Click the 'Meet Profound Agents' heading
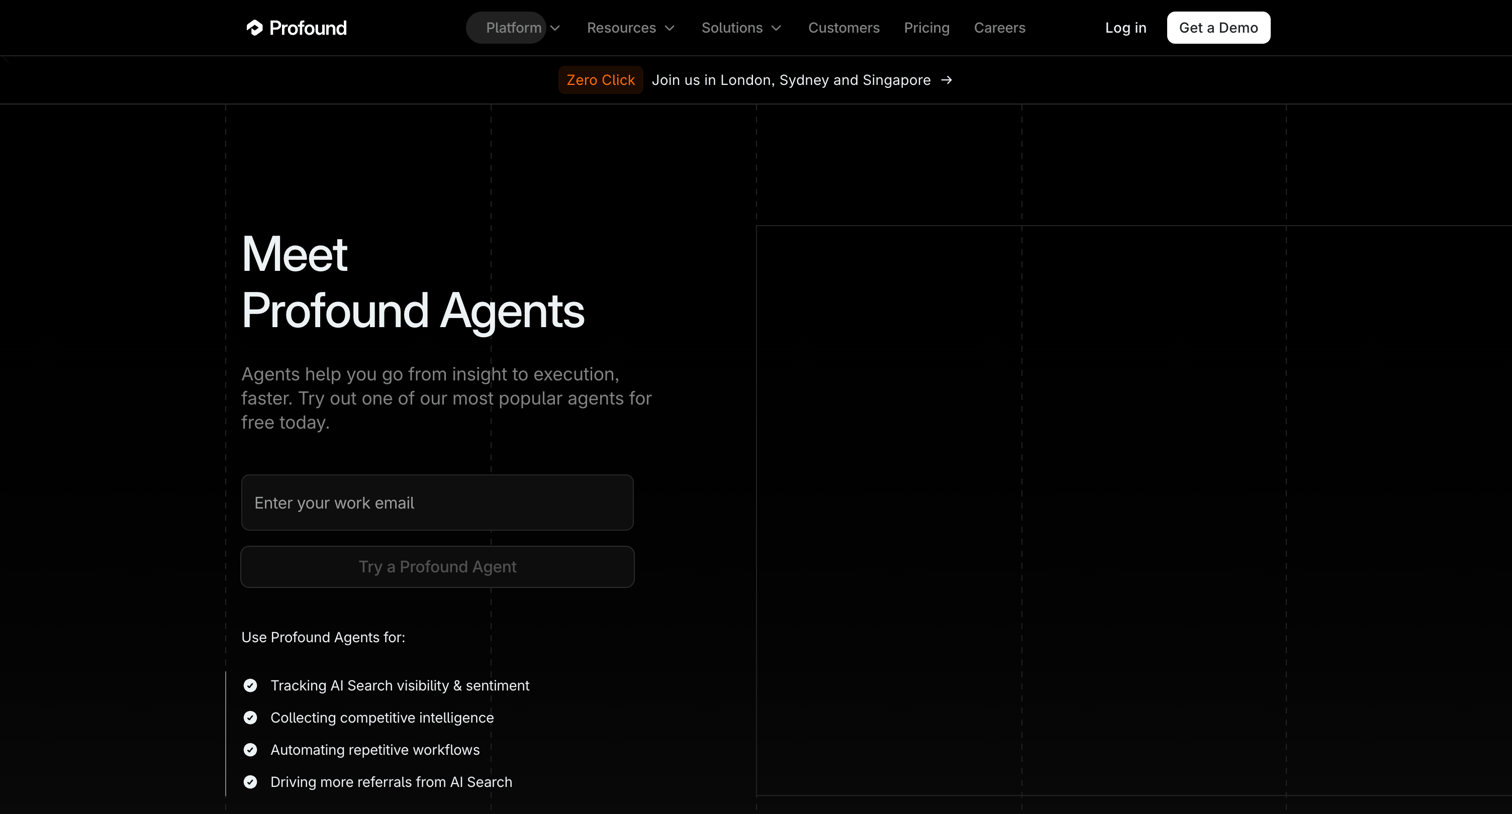 point(413,282)
